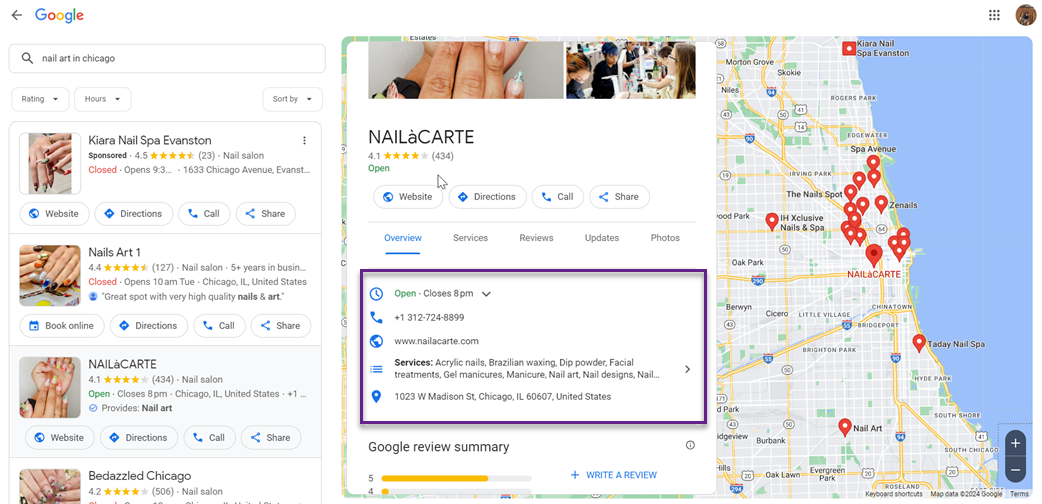Open Website button in NAILàCARTE detail panel

(x=408, y=197)
